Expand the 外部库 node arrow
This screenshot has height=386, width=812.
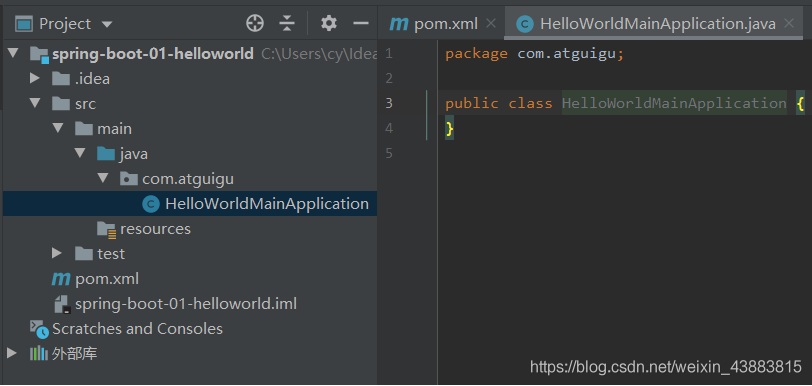click(11, 353)
